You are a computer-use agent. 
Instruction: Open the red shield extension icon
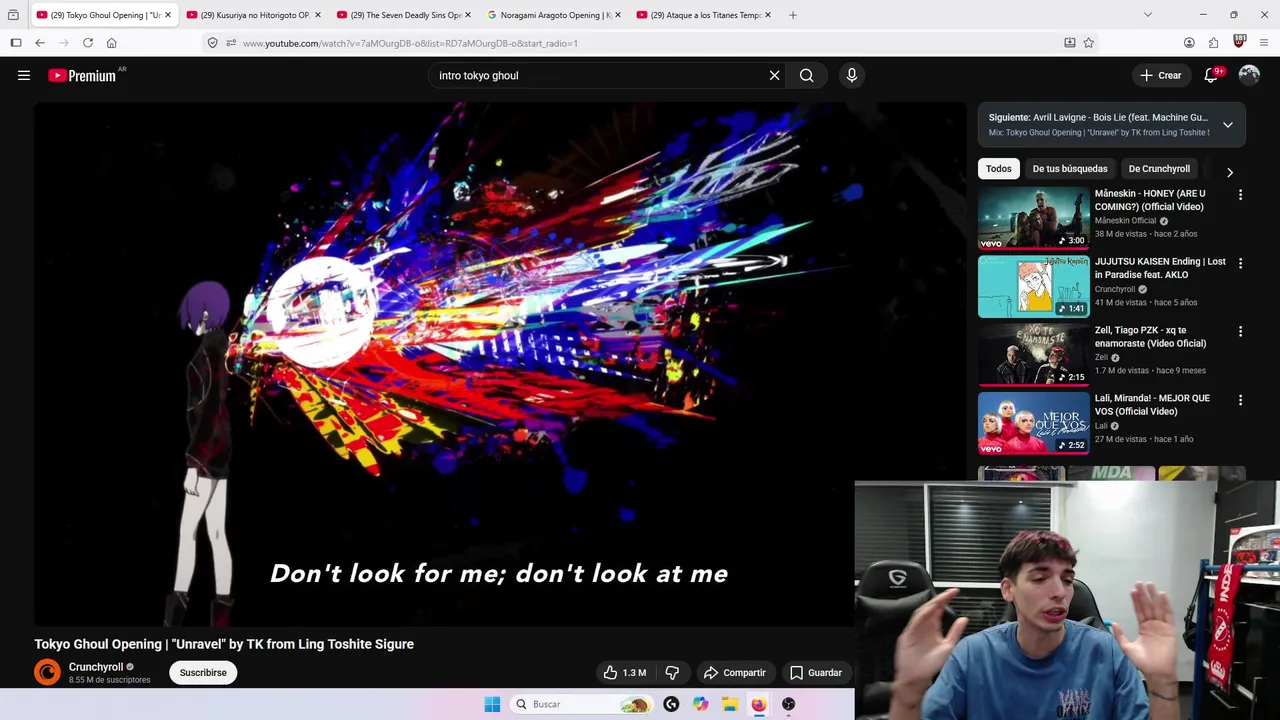tap(1239, 42)
